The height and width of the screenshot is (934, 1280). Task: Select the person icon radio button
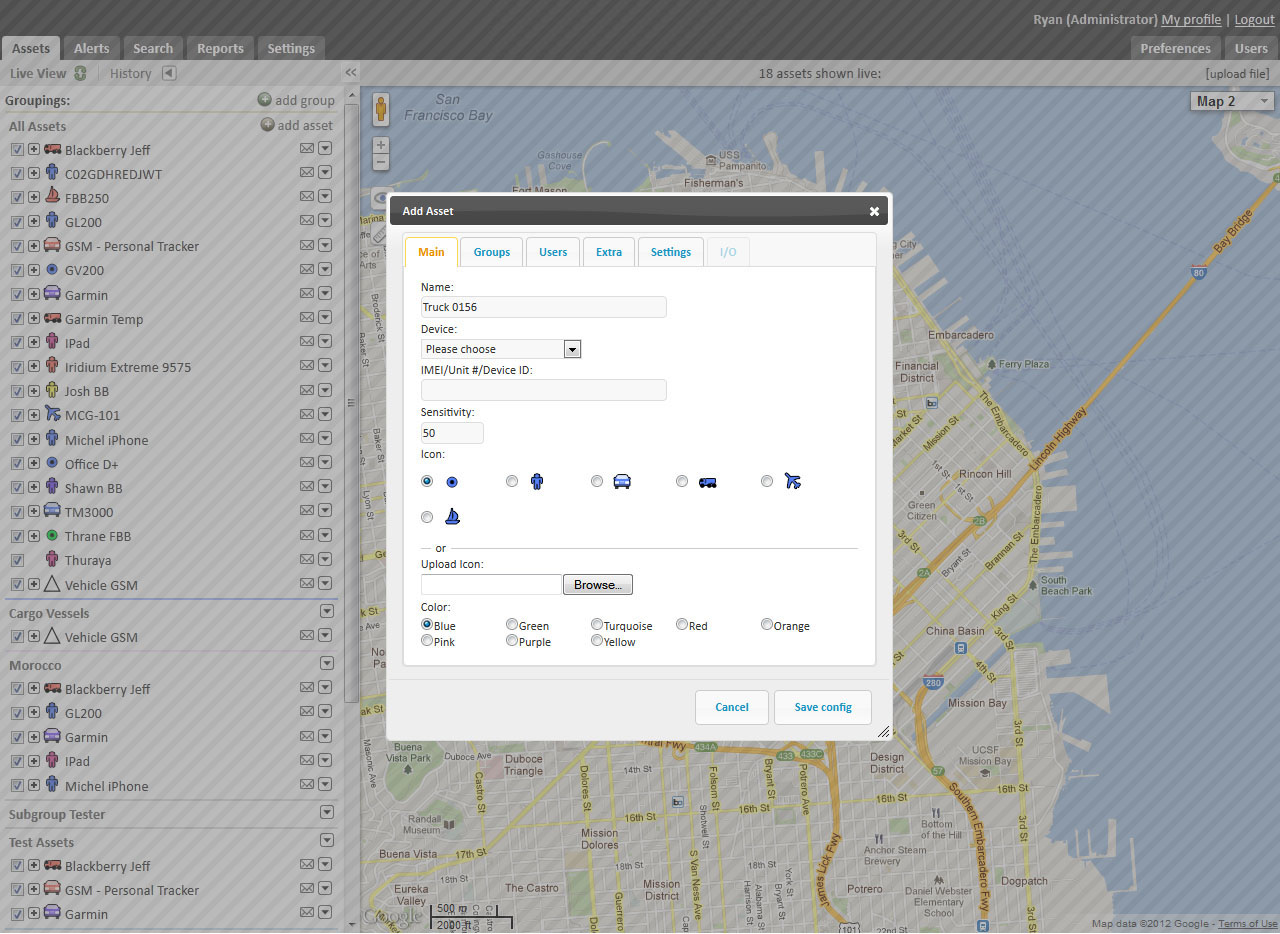(x=512, y=481)
